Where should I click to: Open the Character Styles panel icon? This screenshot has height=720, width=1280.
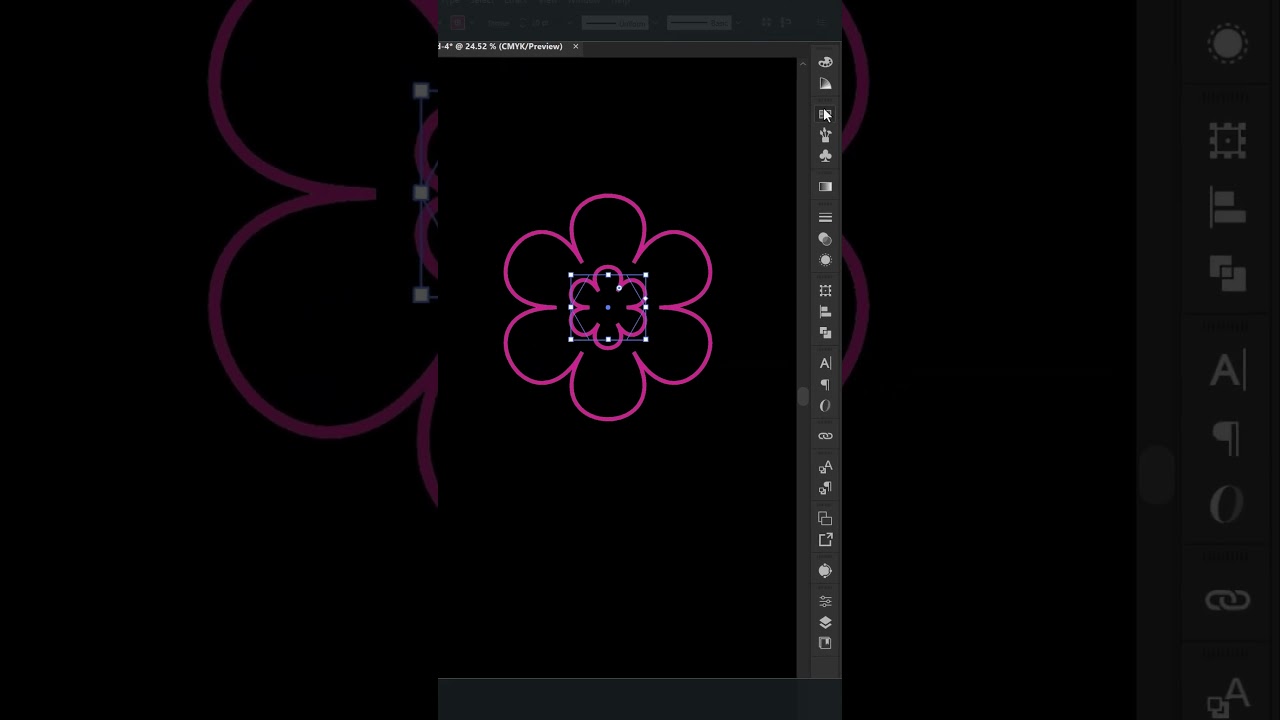point(825,467)
